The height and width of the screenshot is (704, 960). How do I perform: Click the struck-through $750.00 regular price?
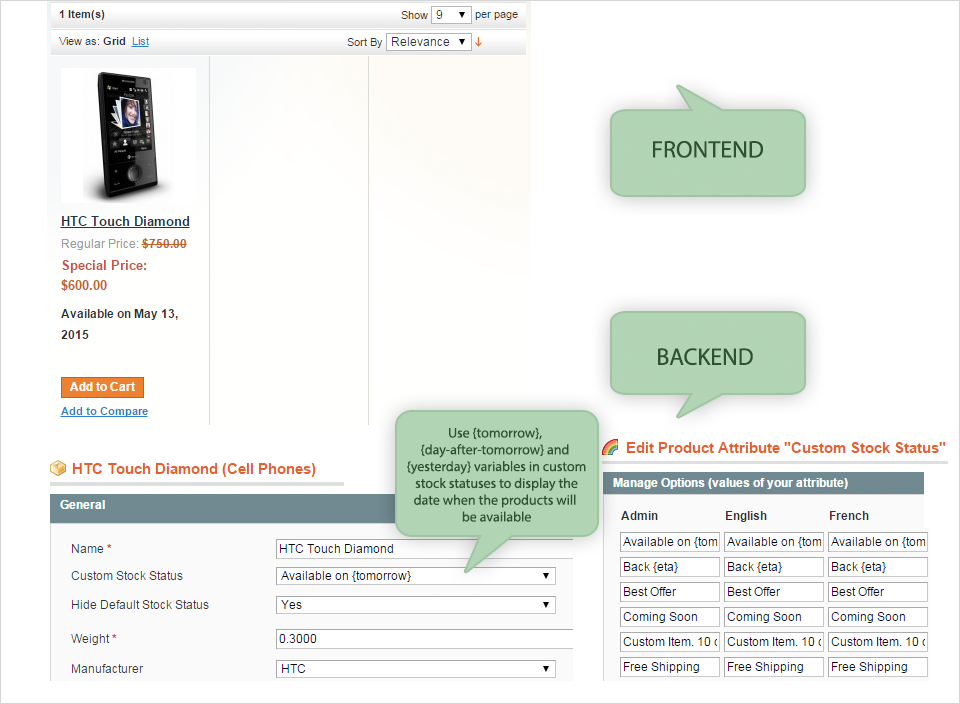click(x=164, y=244)
